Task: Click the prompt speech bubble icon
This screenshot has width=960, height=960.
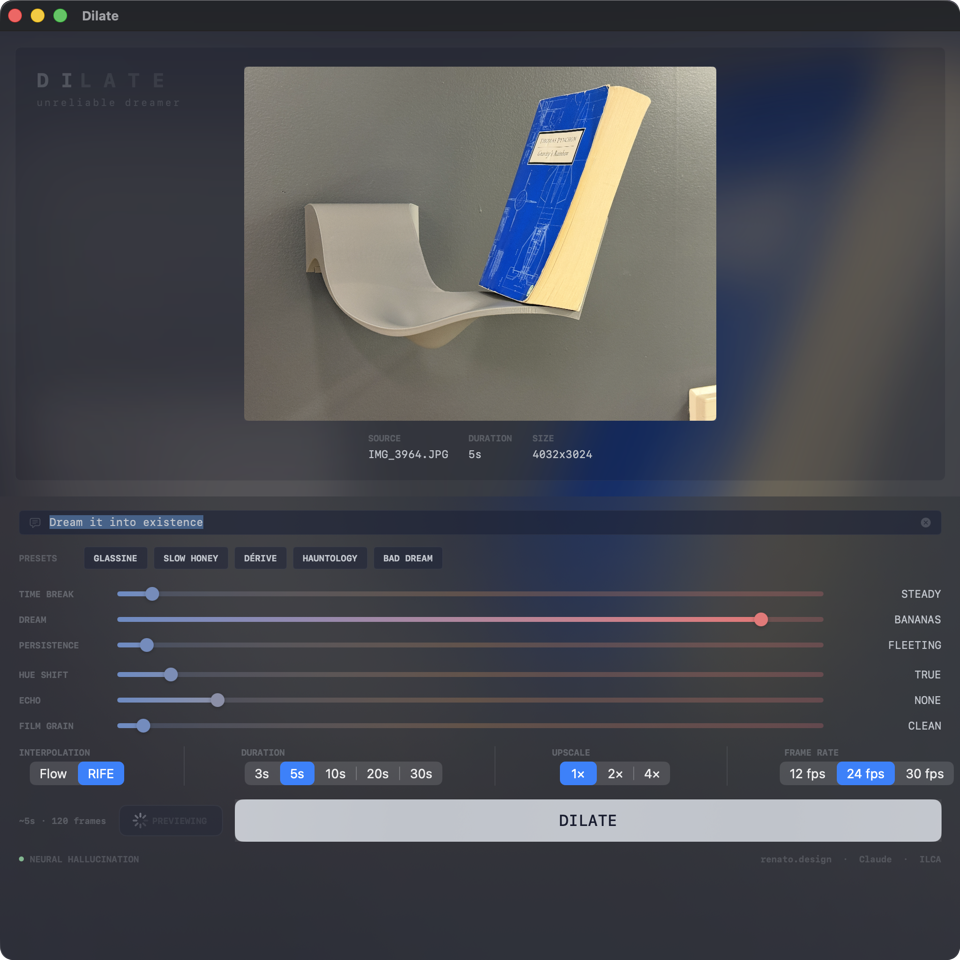Action: [35, 523]
